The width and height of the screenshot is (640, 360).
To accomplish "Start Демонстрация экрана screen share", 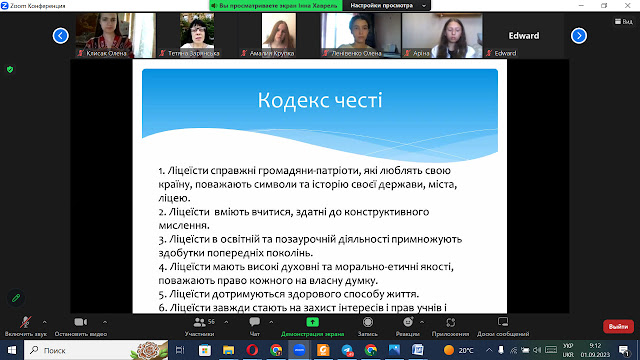I will (313, 326).
